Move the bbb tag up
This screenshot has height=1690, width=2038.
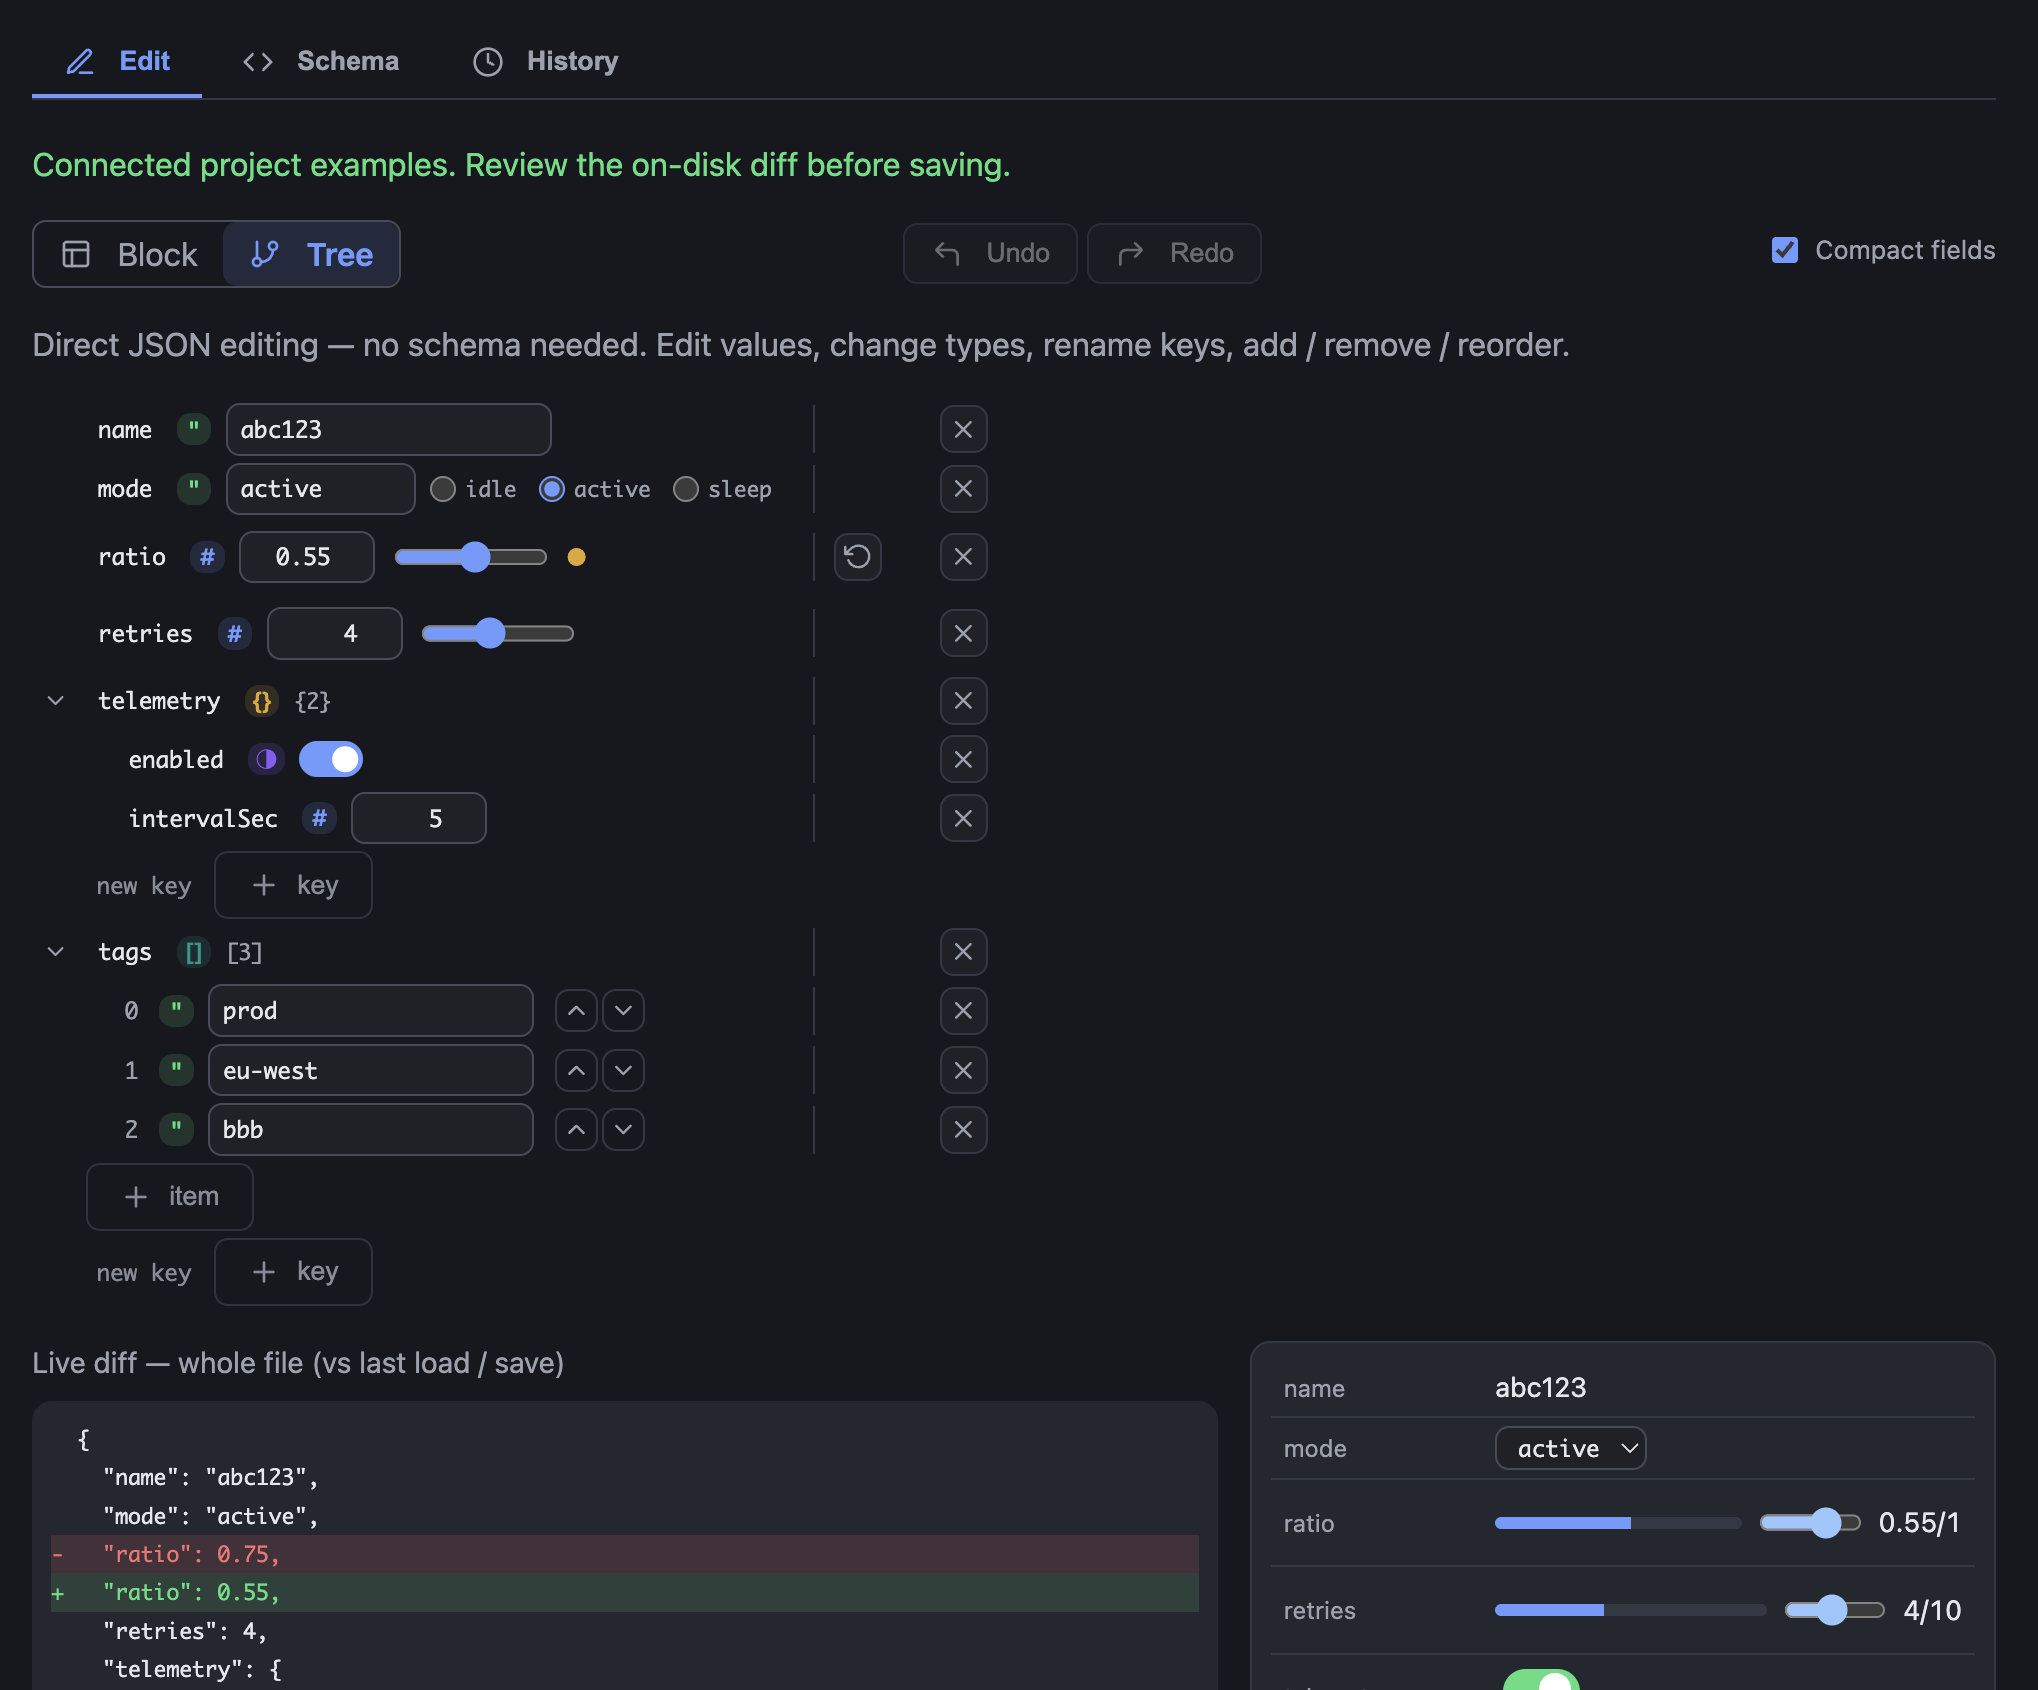(576, 1130)
